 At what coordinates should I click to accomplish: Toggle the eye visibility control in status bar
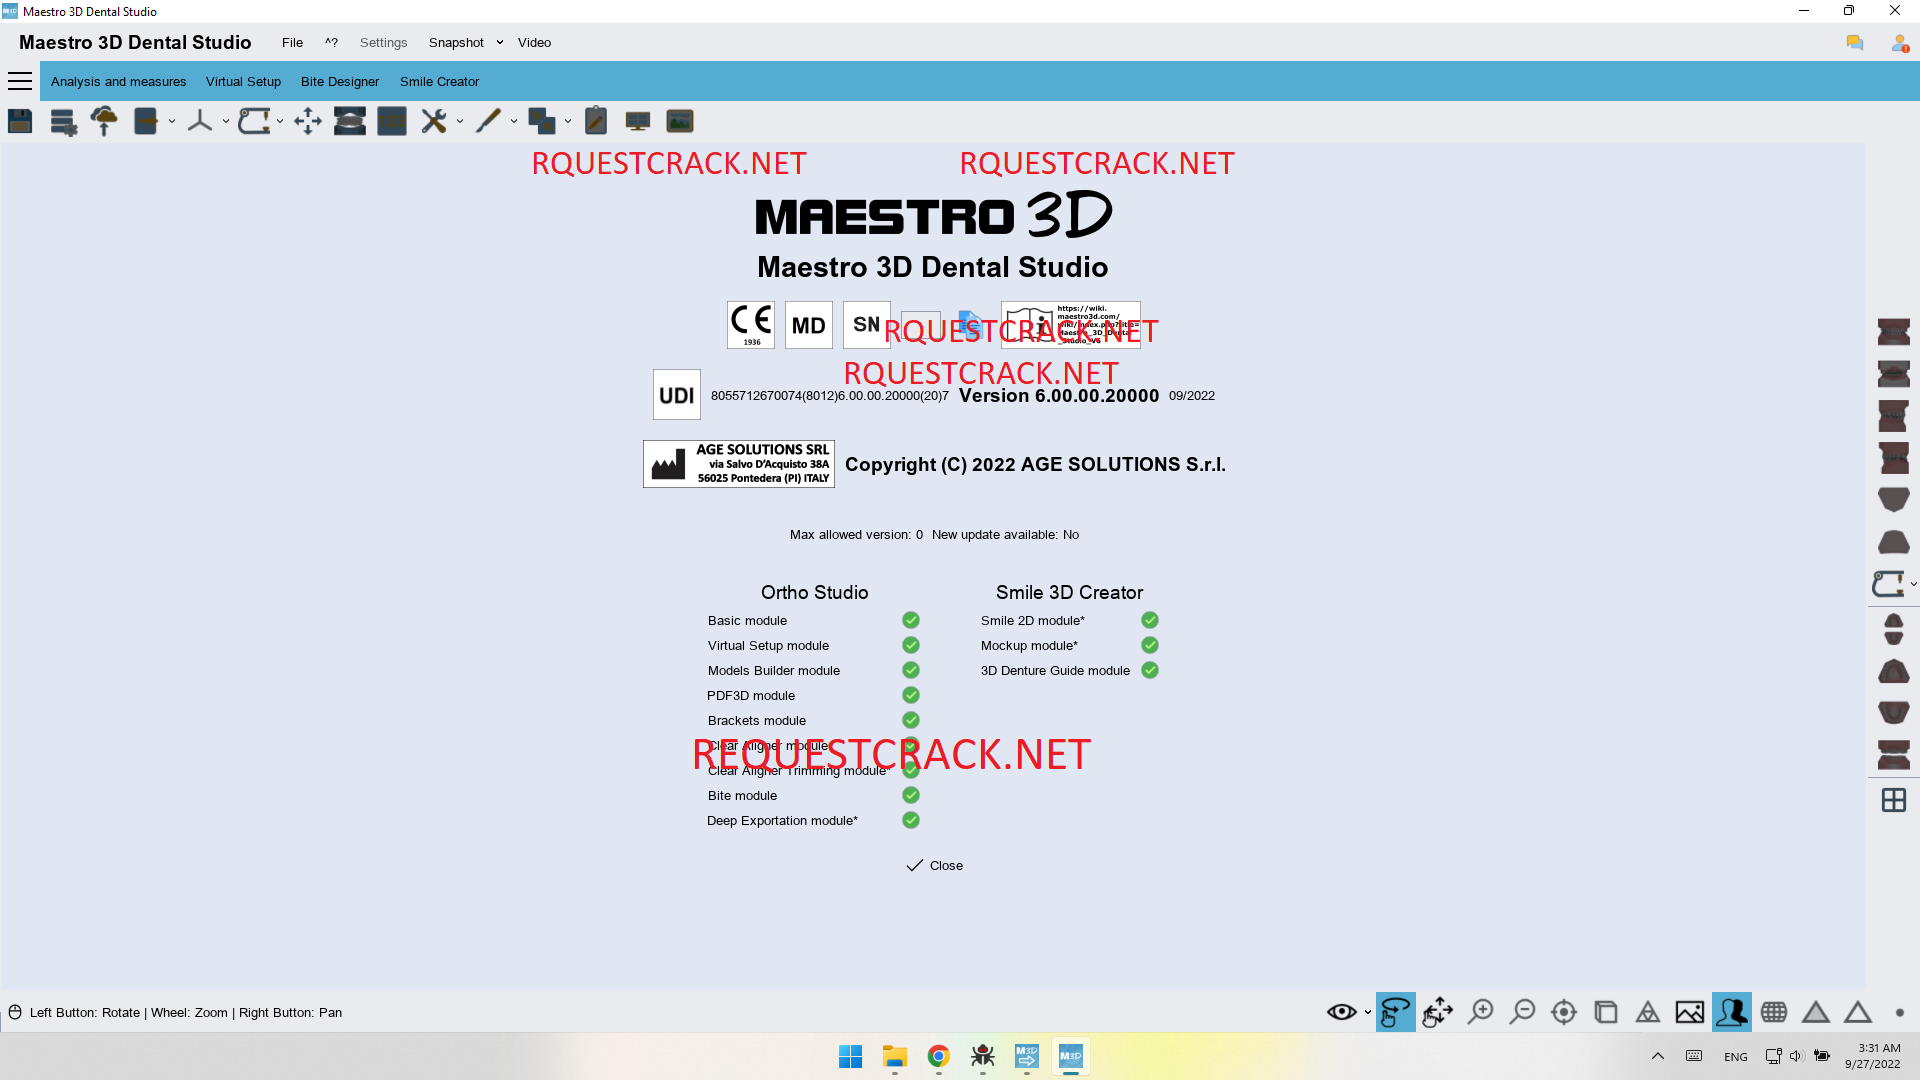pyautogui.click(x=1340, y=1012)
